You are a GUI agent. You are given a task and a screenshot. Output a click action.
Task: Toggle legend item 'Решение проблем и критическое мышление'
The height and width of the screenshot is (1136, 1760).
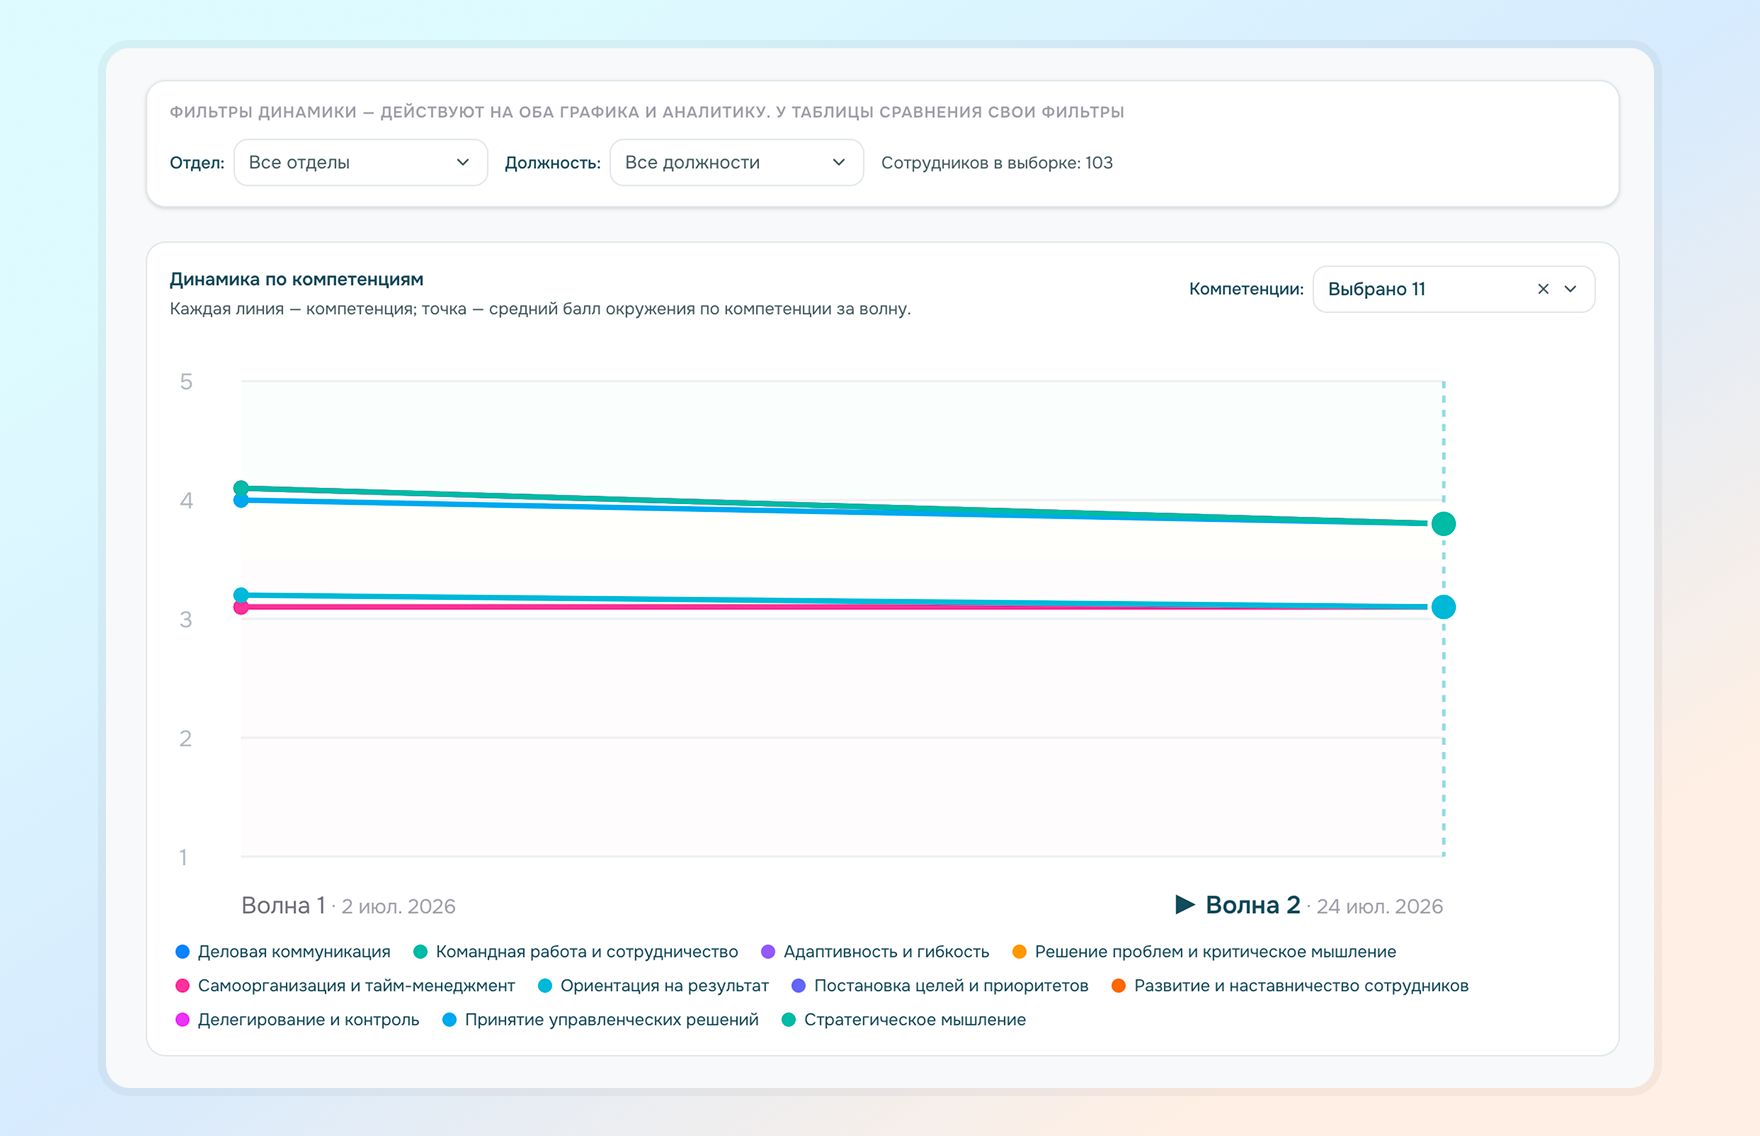click(x=1204, y=951)
